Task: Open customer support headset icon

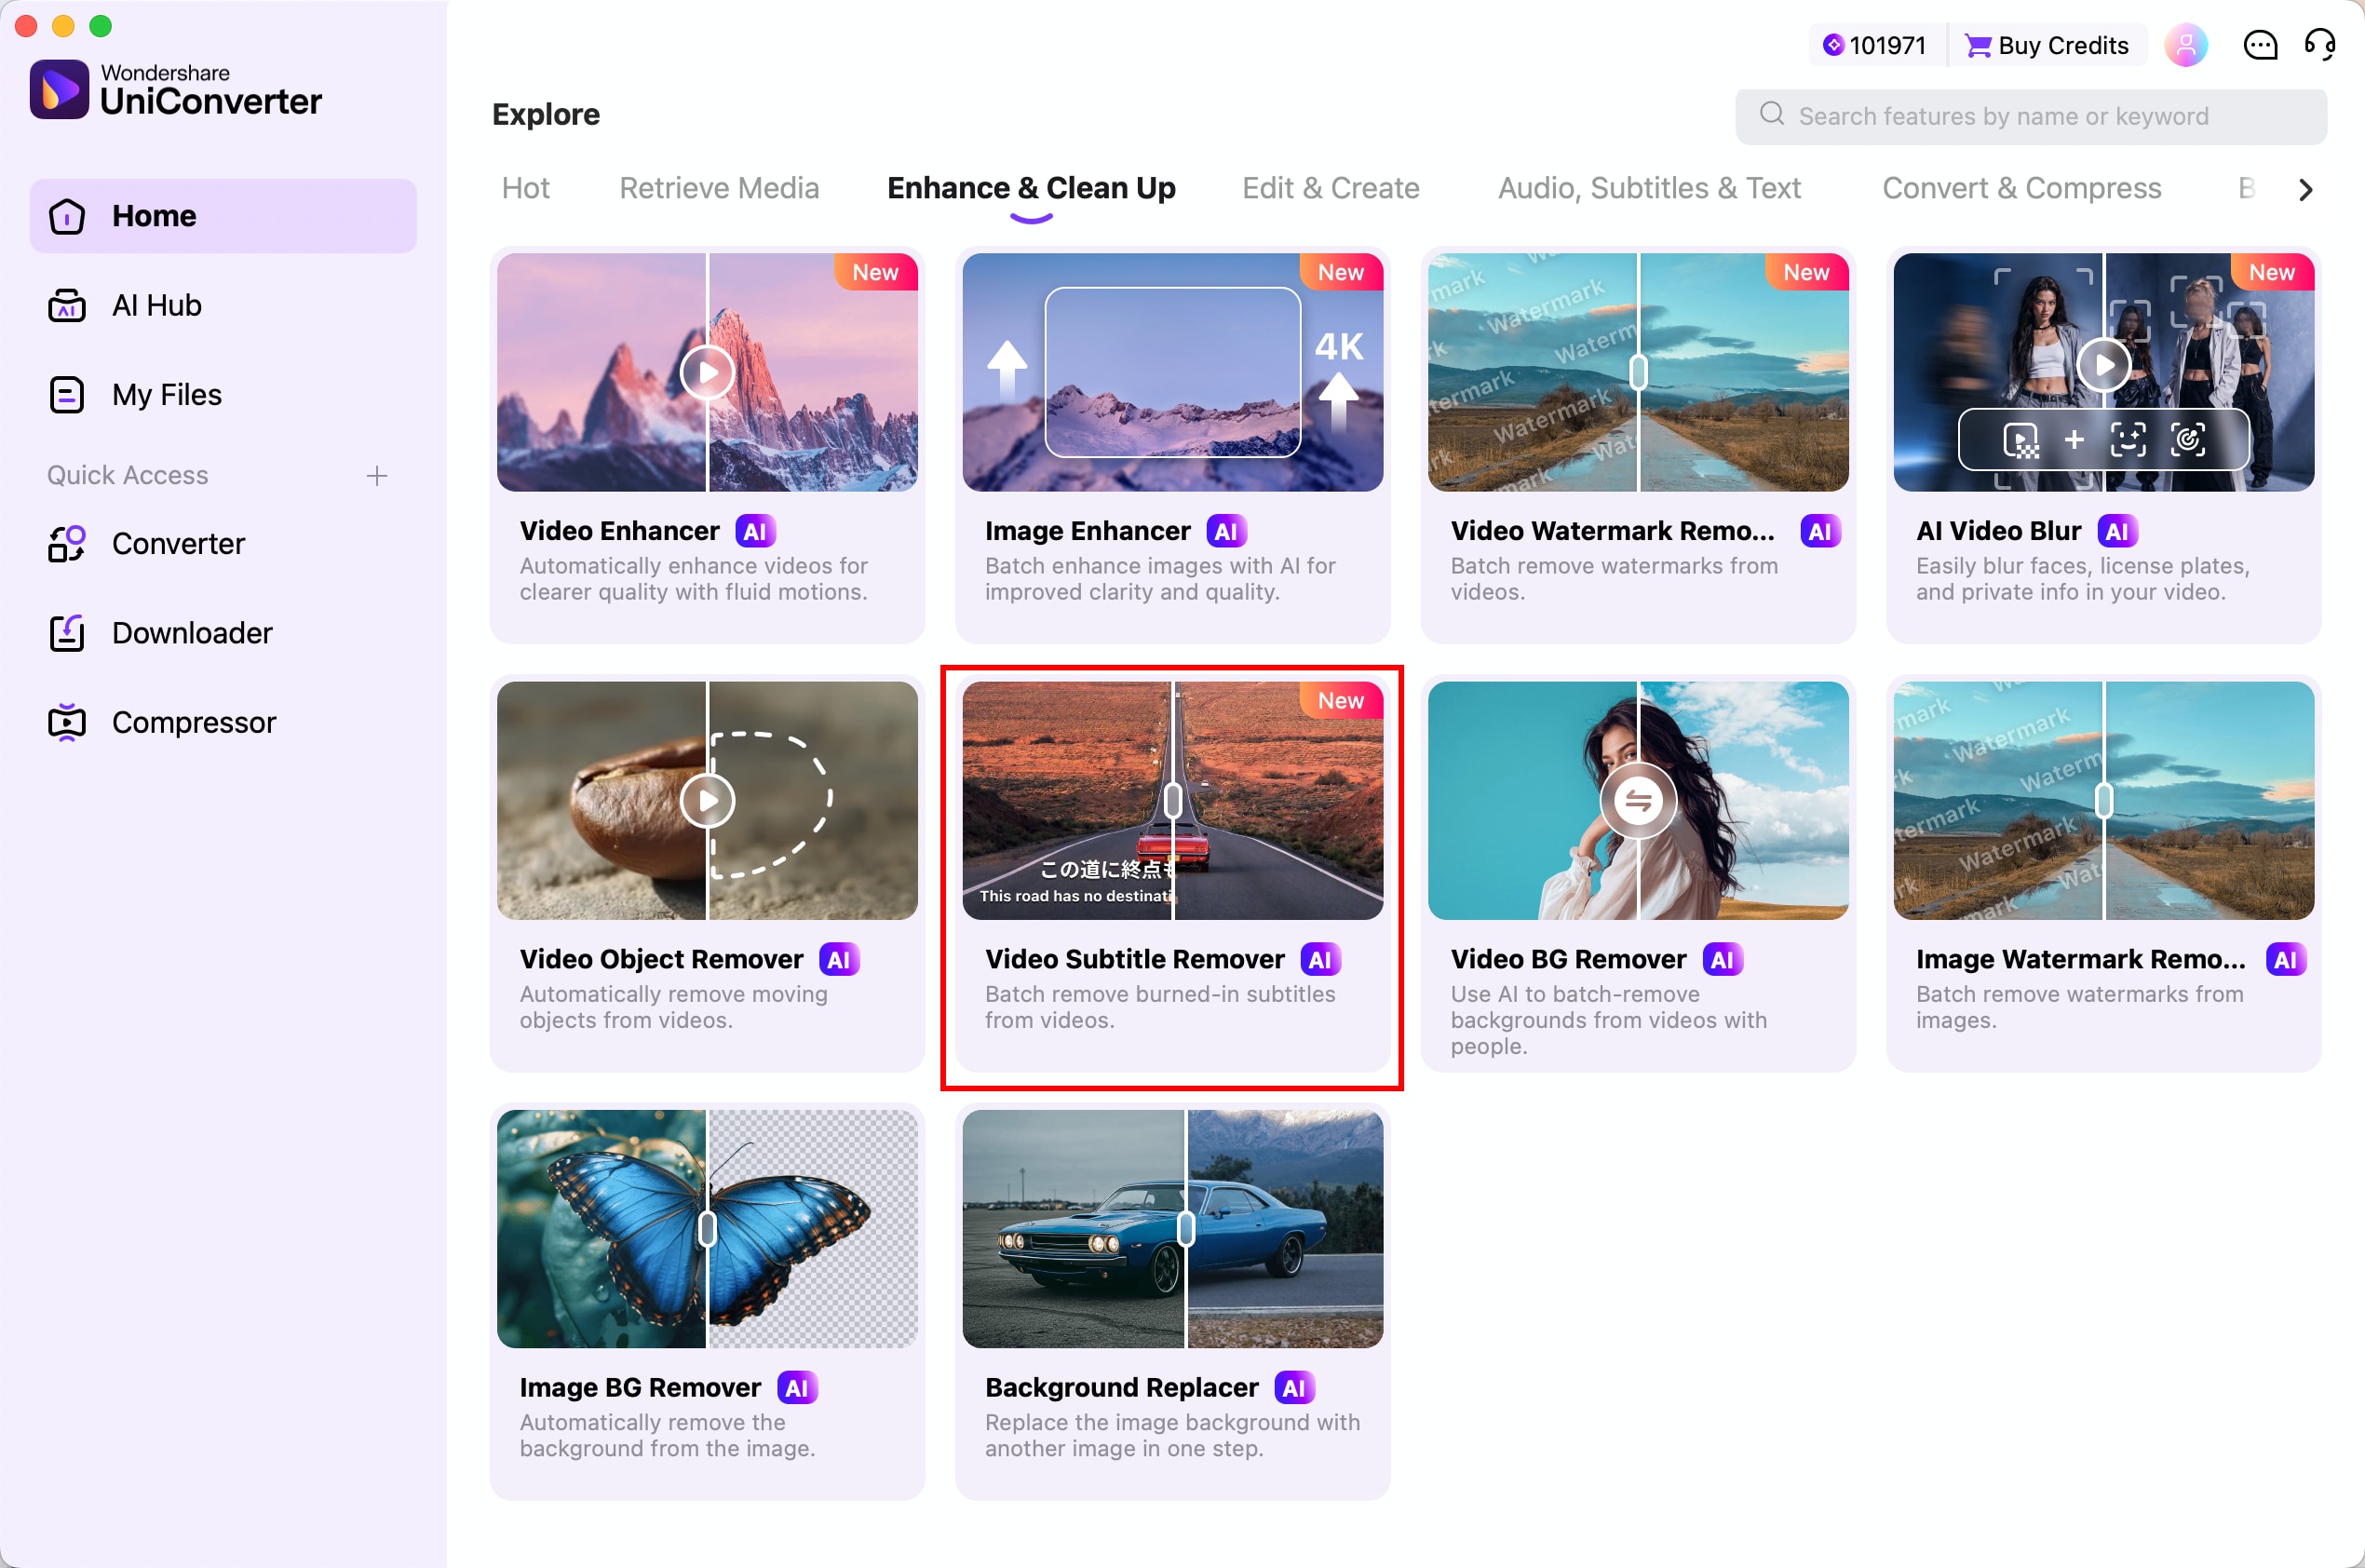Action: 2320,45
